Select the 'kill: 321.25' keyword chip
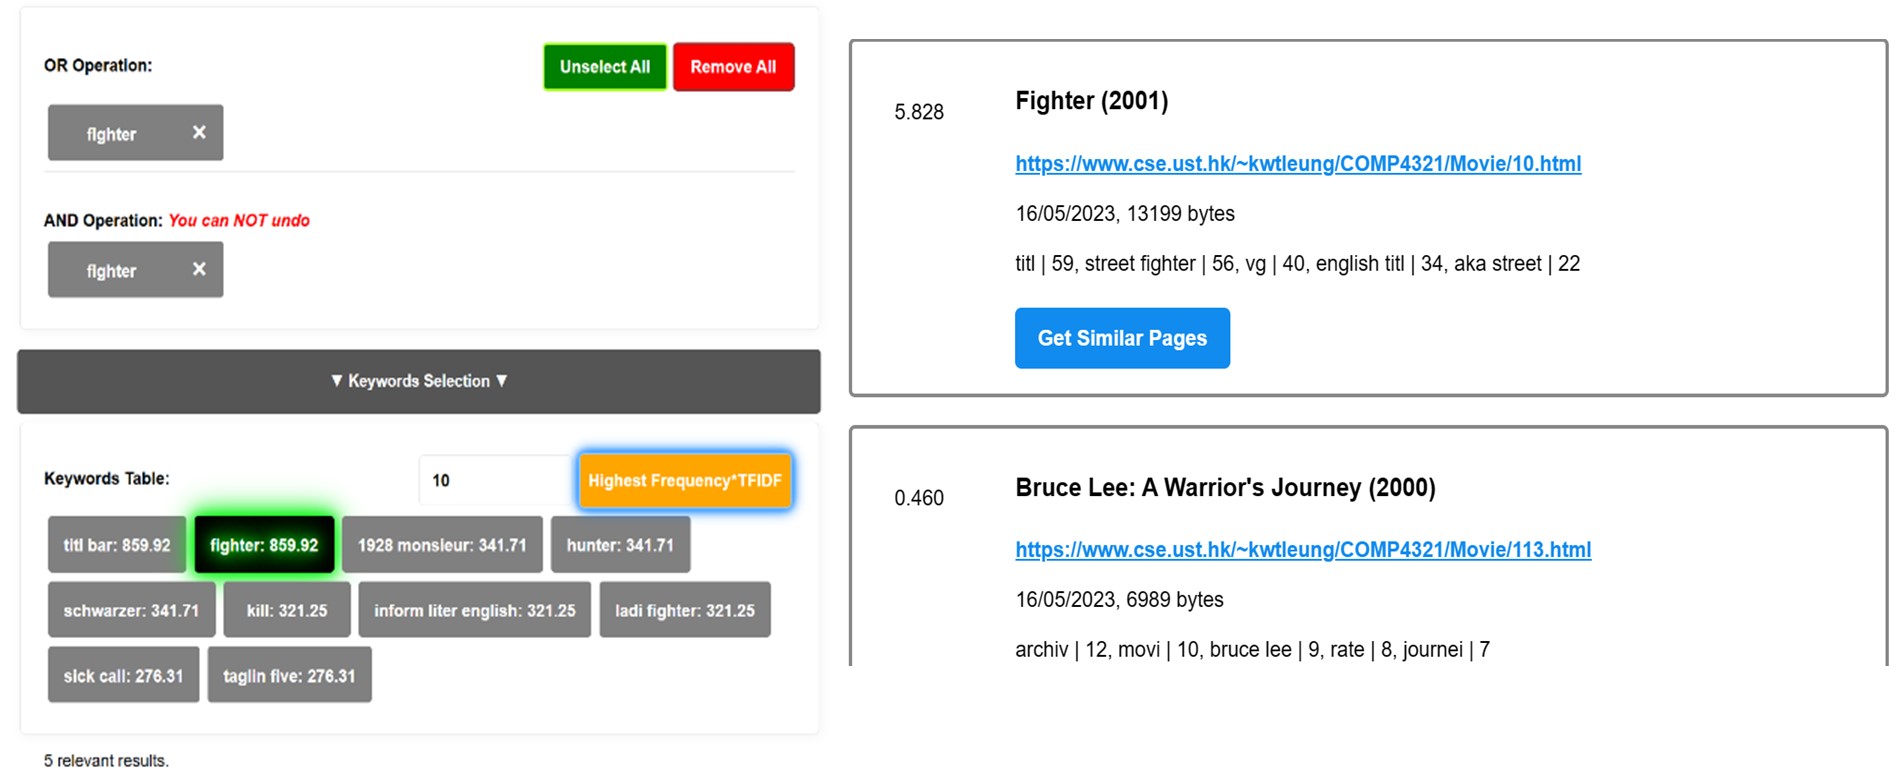Screen dimensions: 1898x771 (287, 610)
